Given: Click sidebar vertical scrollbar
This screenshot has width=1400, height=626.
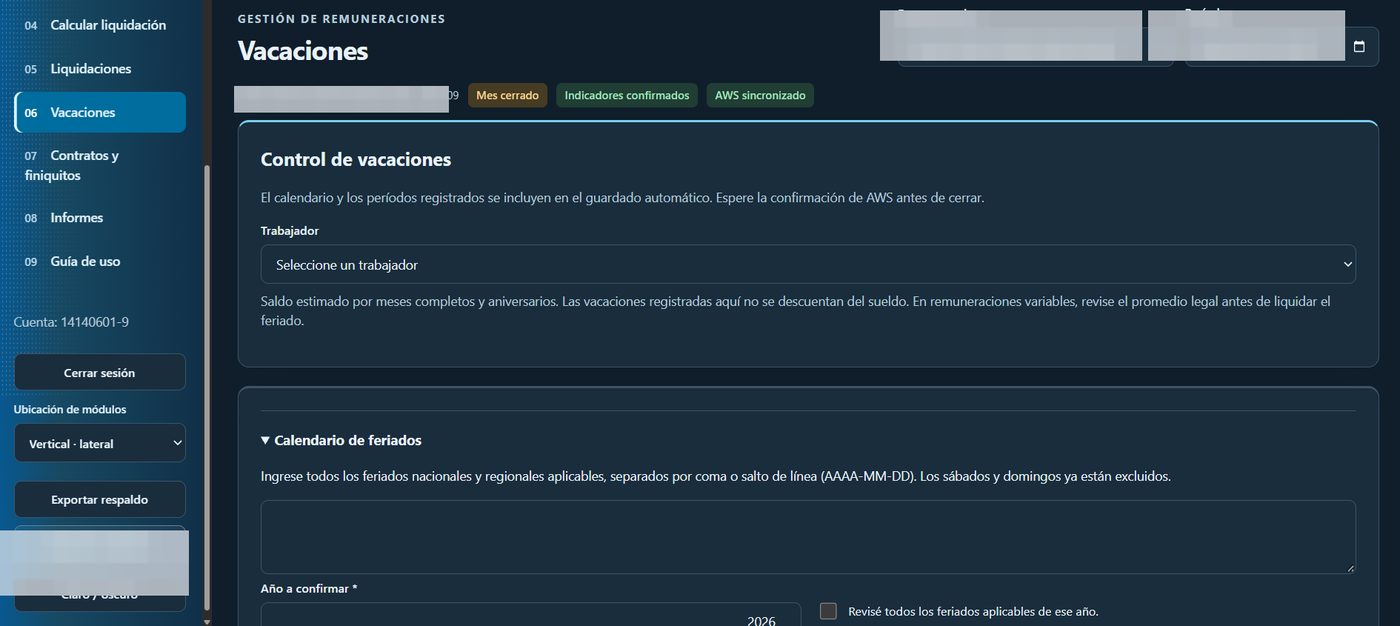Looking at the screenshot, I should [207, 388].
